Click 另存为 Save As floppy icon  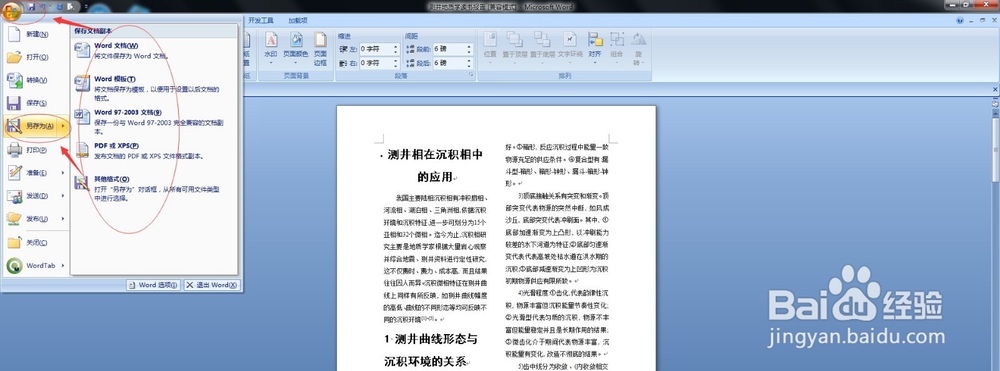tap(14, 127)
